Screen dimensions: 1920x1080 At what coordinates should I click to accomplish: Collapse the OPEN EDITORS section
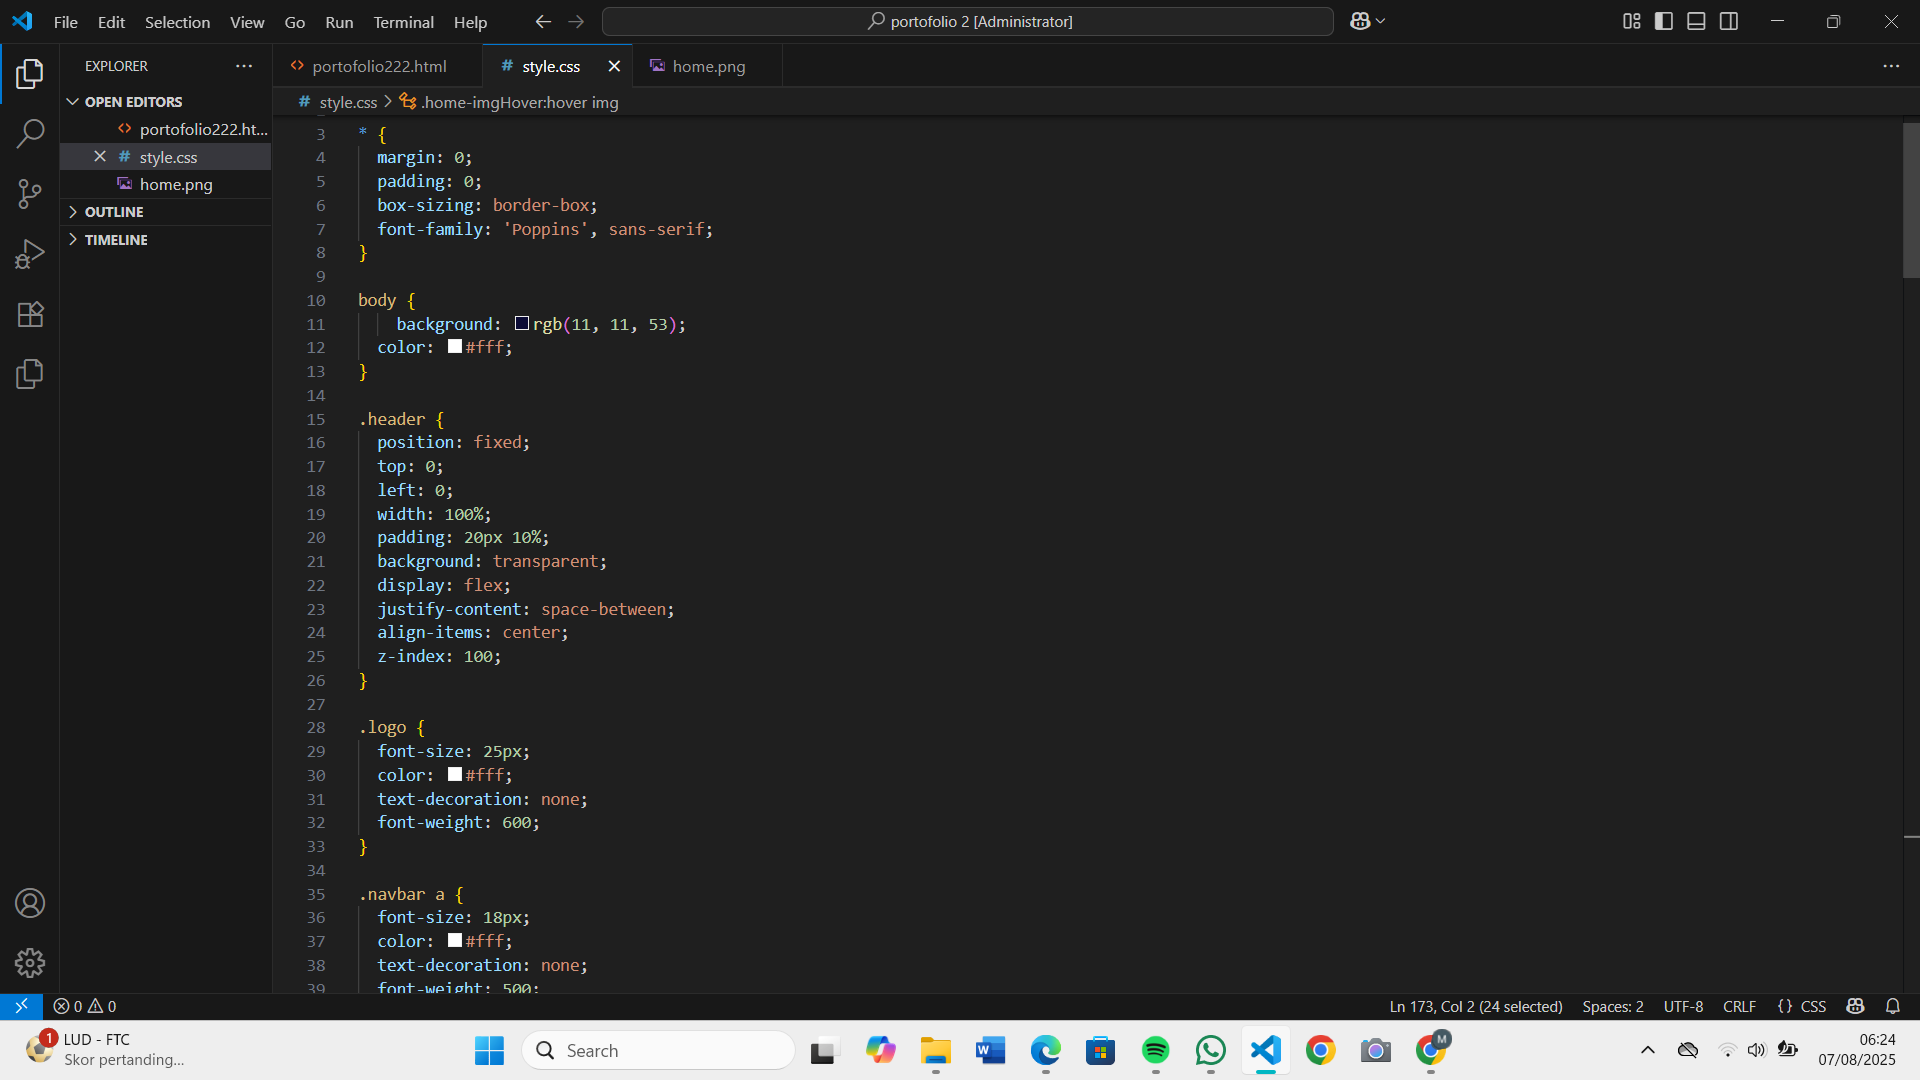(x=133, y=102)
